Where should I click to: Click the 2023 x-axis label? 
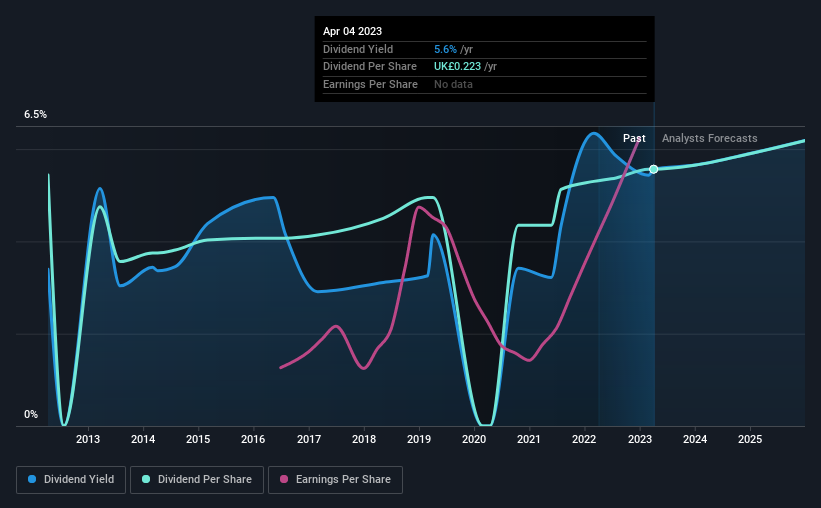pyautogui.click(x=640, y=439)
